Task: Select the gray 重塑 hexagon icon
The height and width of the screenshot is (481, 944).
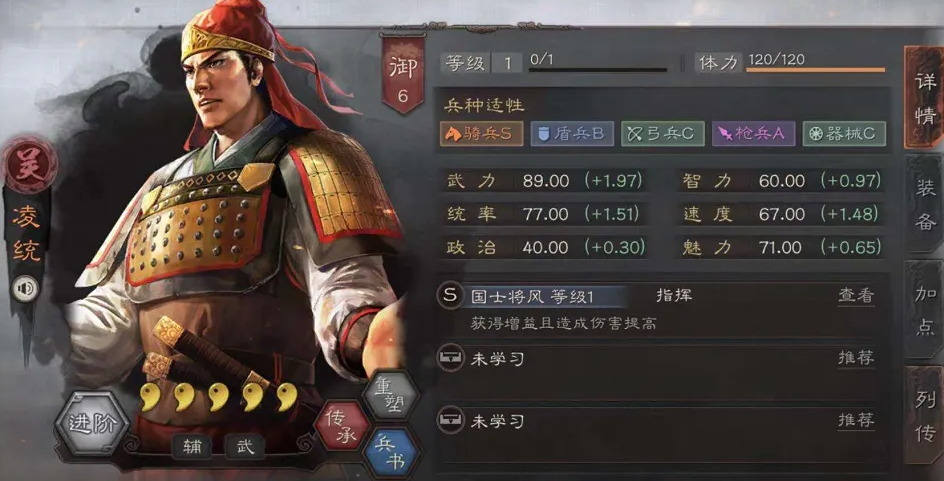Action: [391, 394]
